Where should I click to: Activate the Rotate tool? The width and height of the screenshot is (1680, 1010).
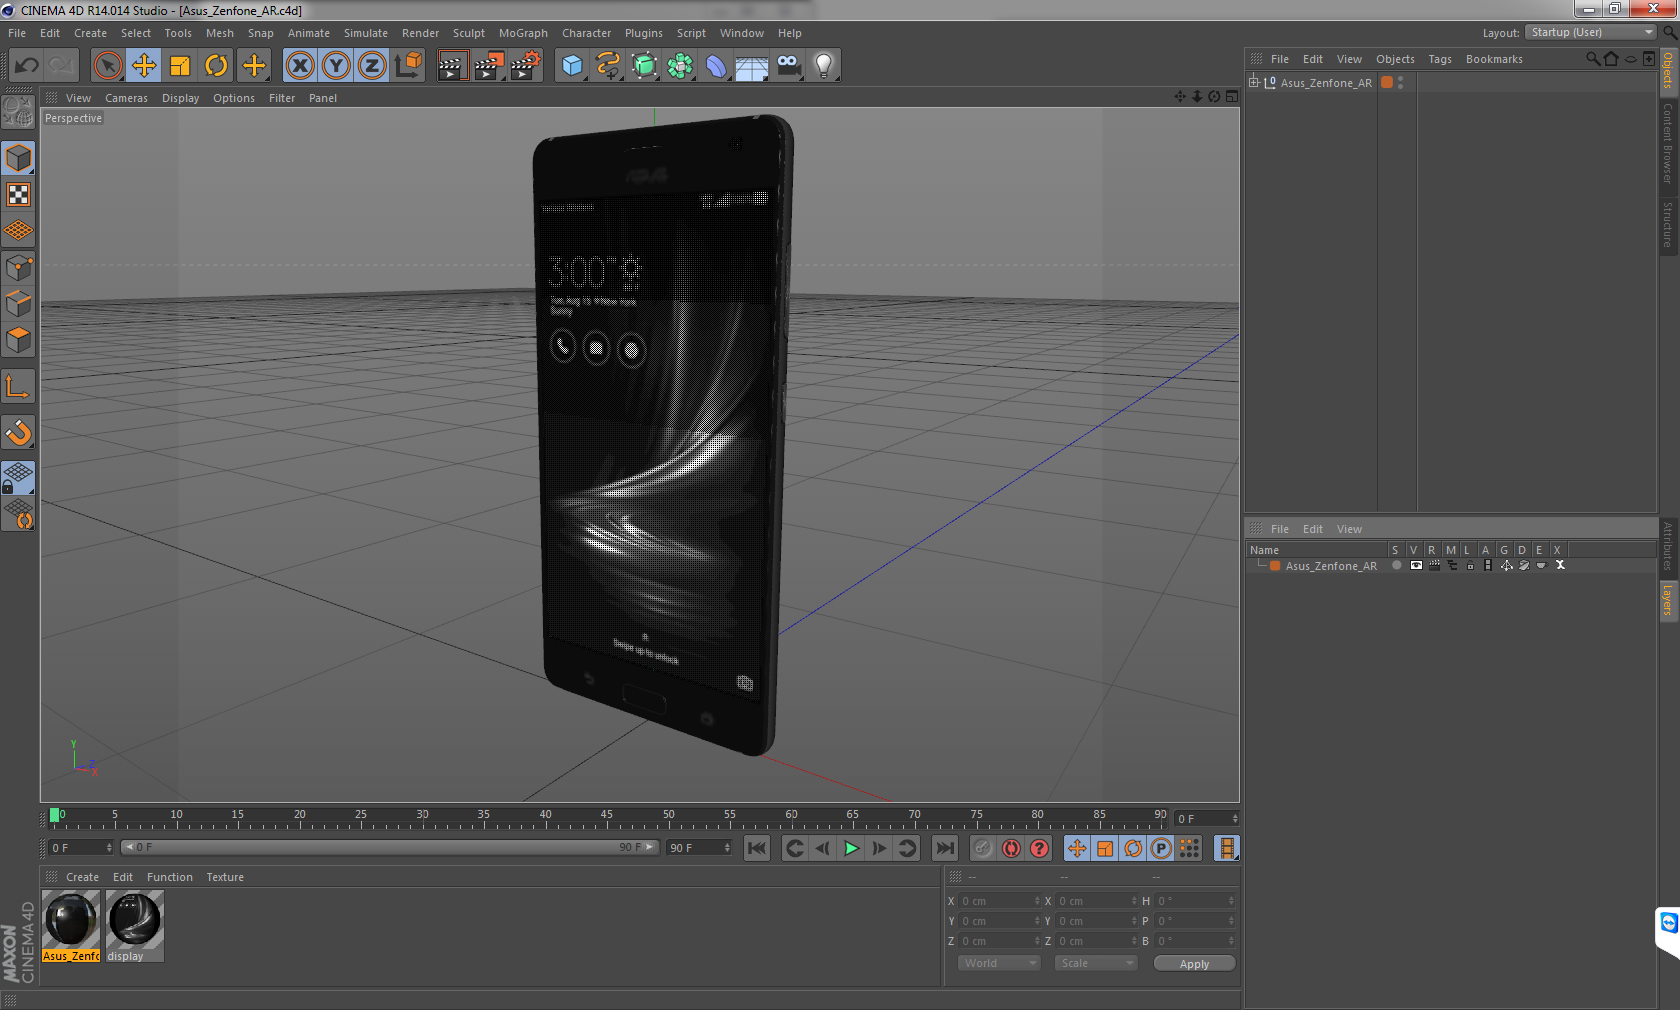[x=216, y=66]
